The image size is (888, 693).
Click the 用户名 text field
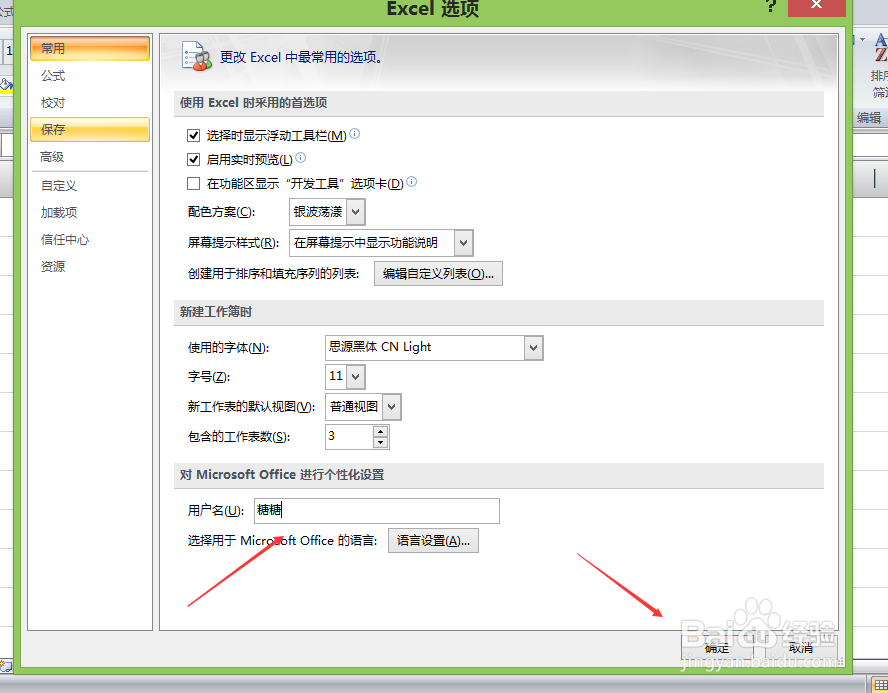point(377,511)
